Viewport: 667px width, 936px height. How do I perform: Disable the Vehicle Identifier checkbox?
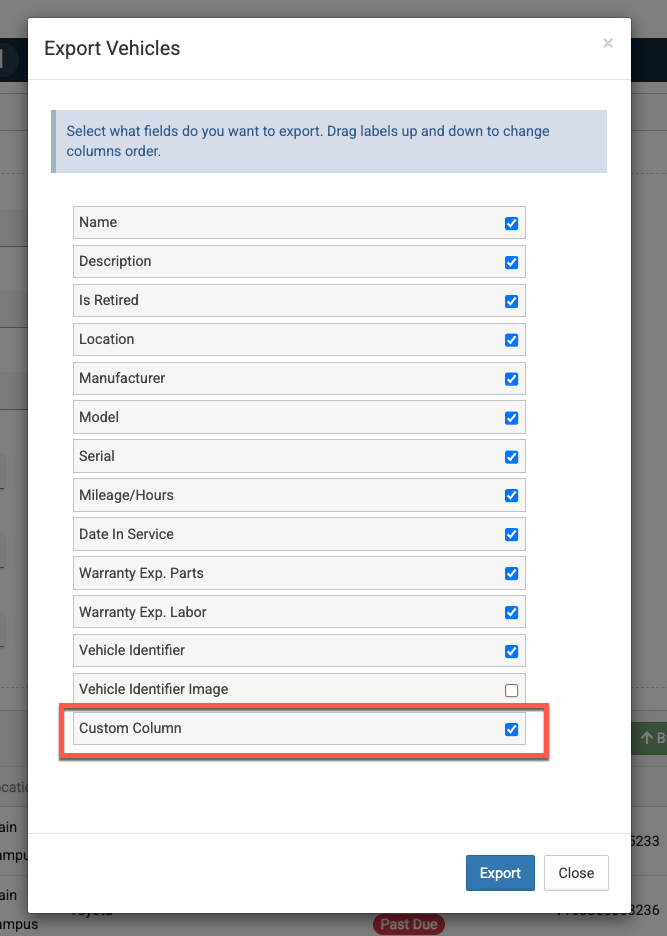pos(511,652)
